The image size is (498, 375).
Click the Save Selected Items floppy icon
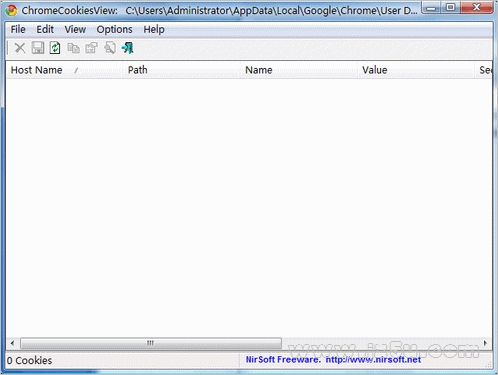tap(38, 48)
